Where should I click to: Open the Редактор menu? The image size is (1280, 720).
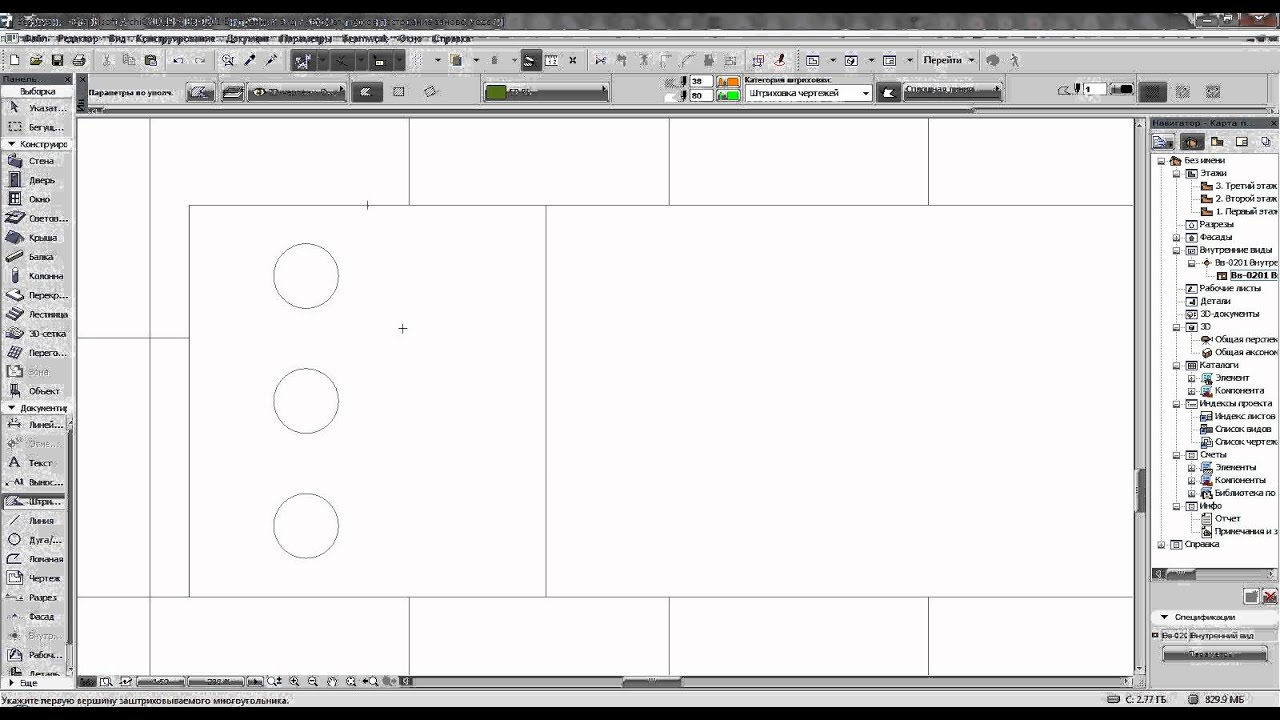(x=78, y=38)
